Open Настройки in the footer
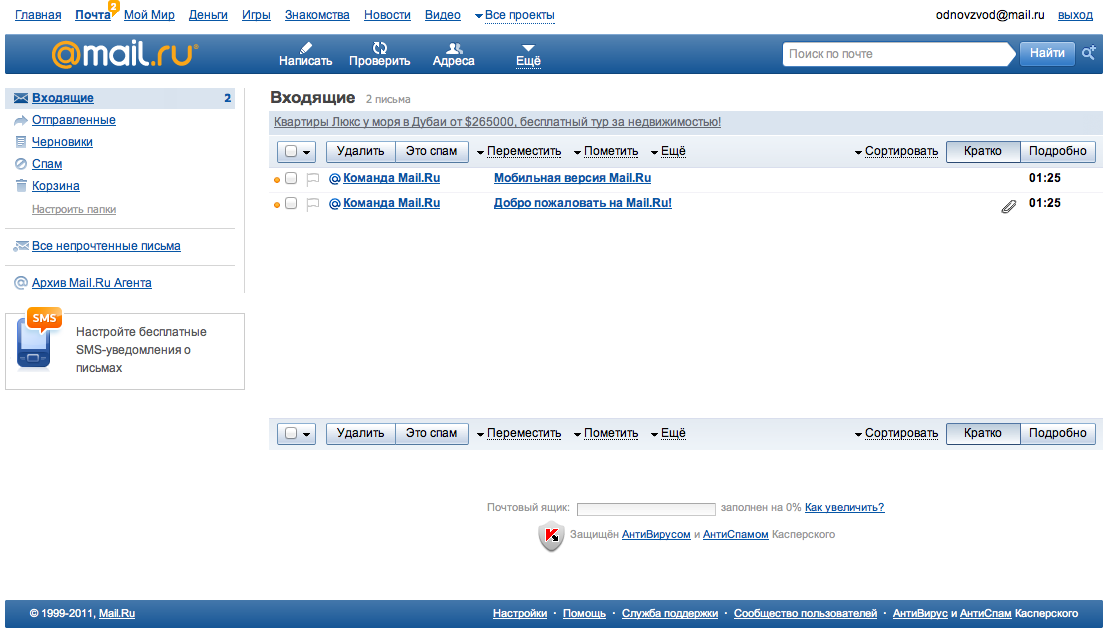This screenshot has width=1111, height=639. pos(520,613)
